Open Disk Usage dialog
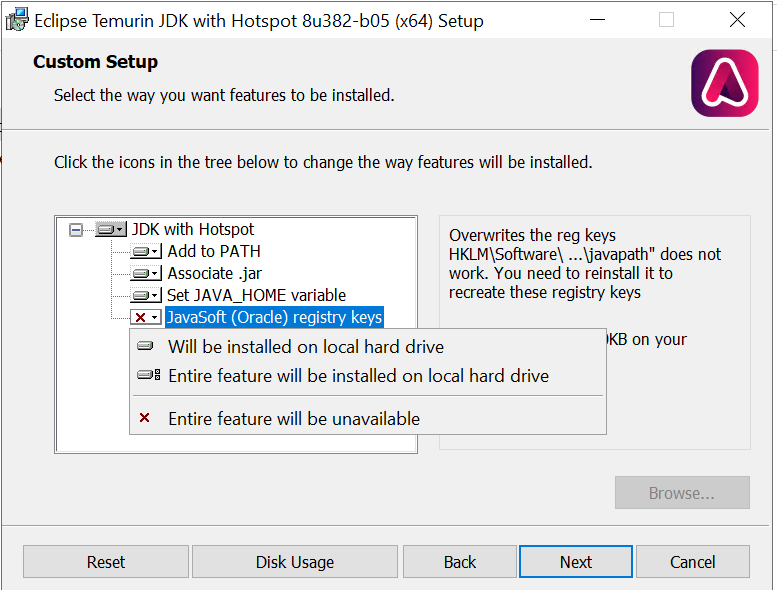This screenshot has height=590, width=777. point(295,562)
